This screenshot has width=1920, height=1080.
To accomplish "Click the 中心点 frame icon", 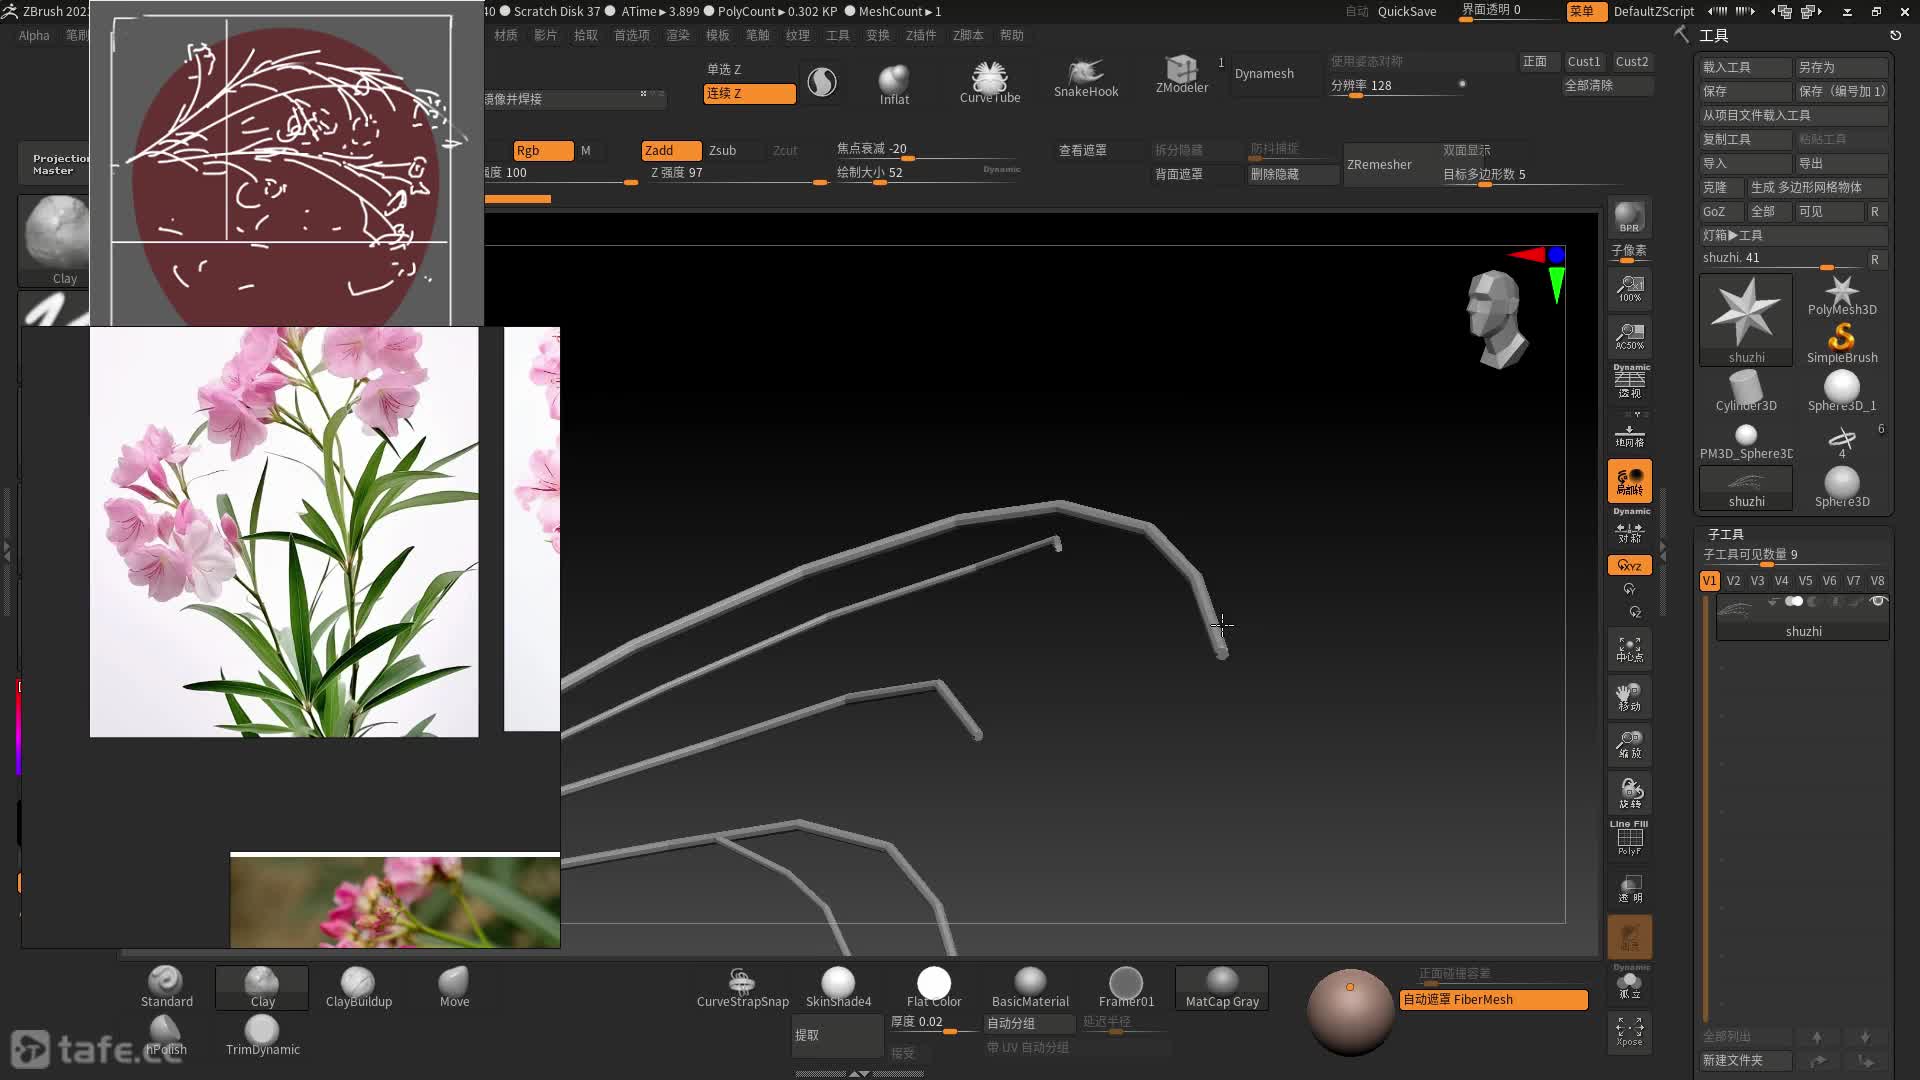I will pos(1629,650).
